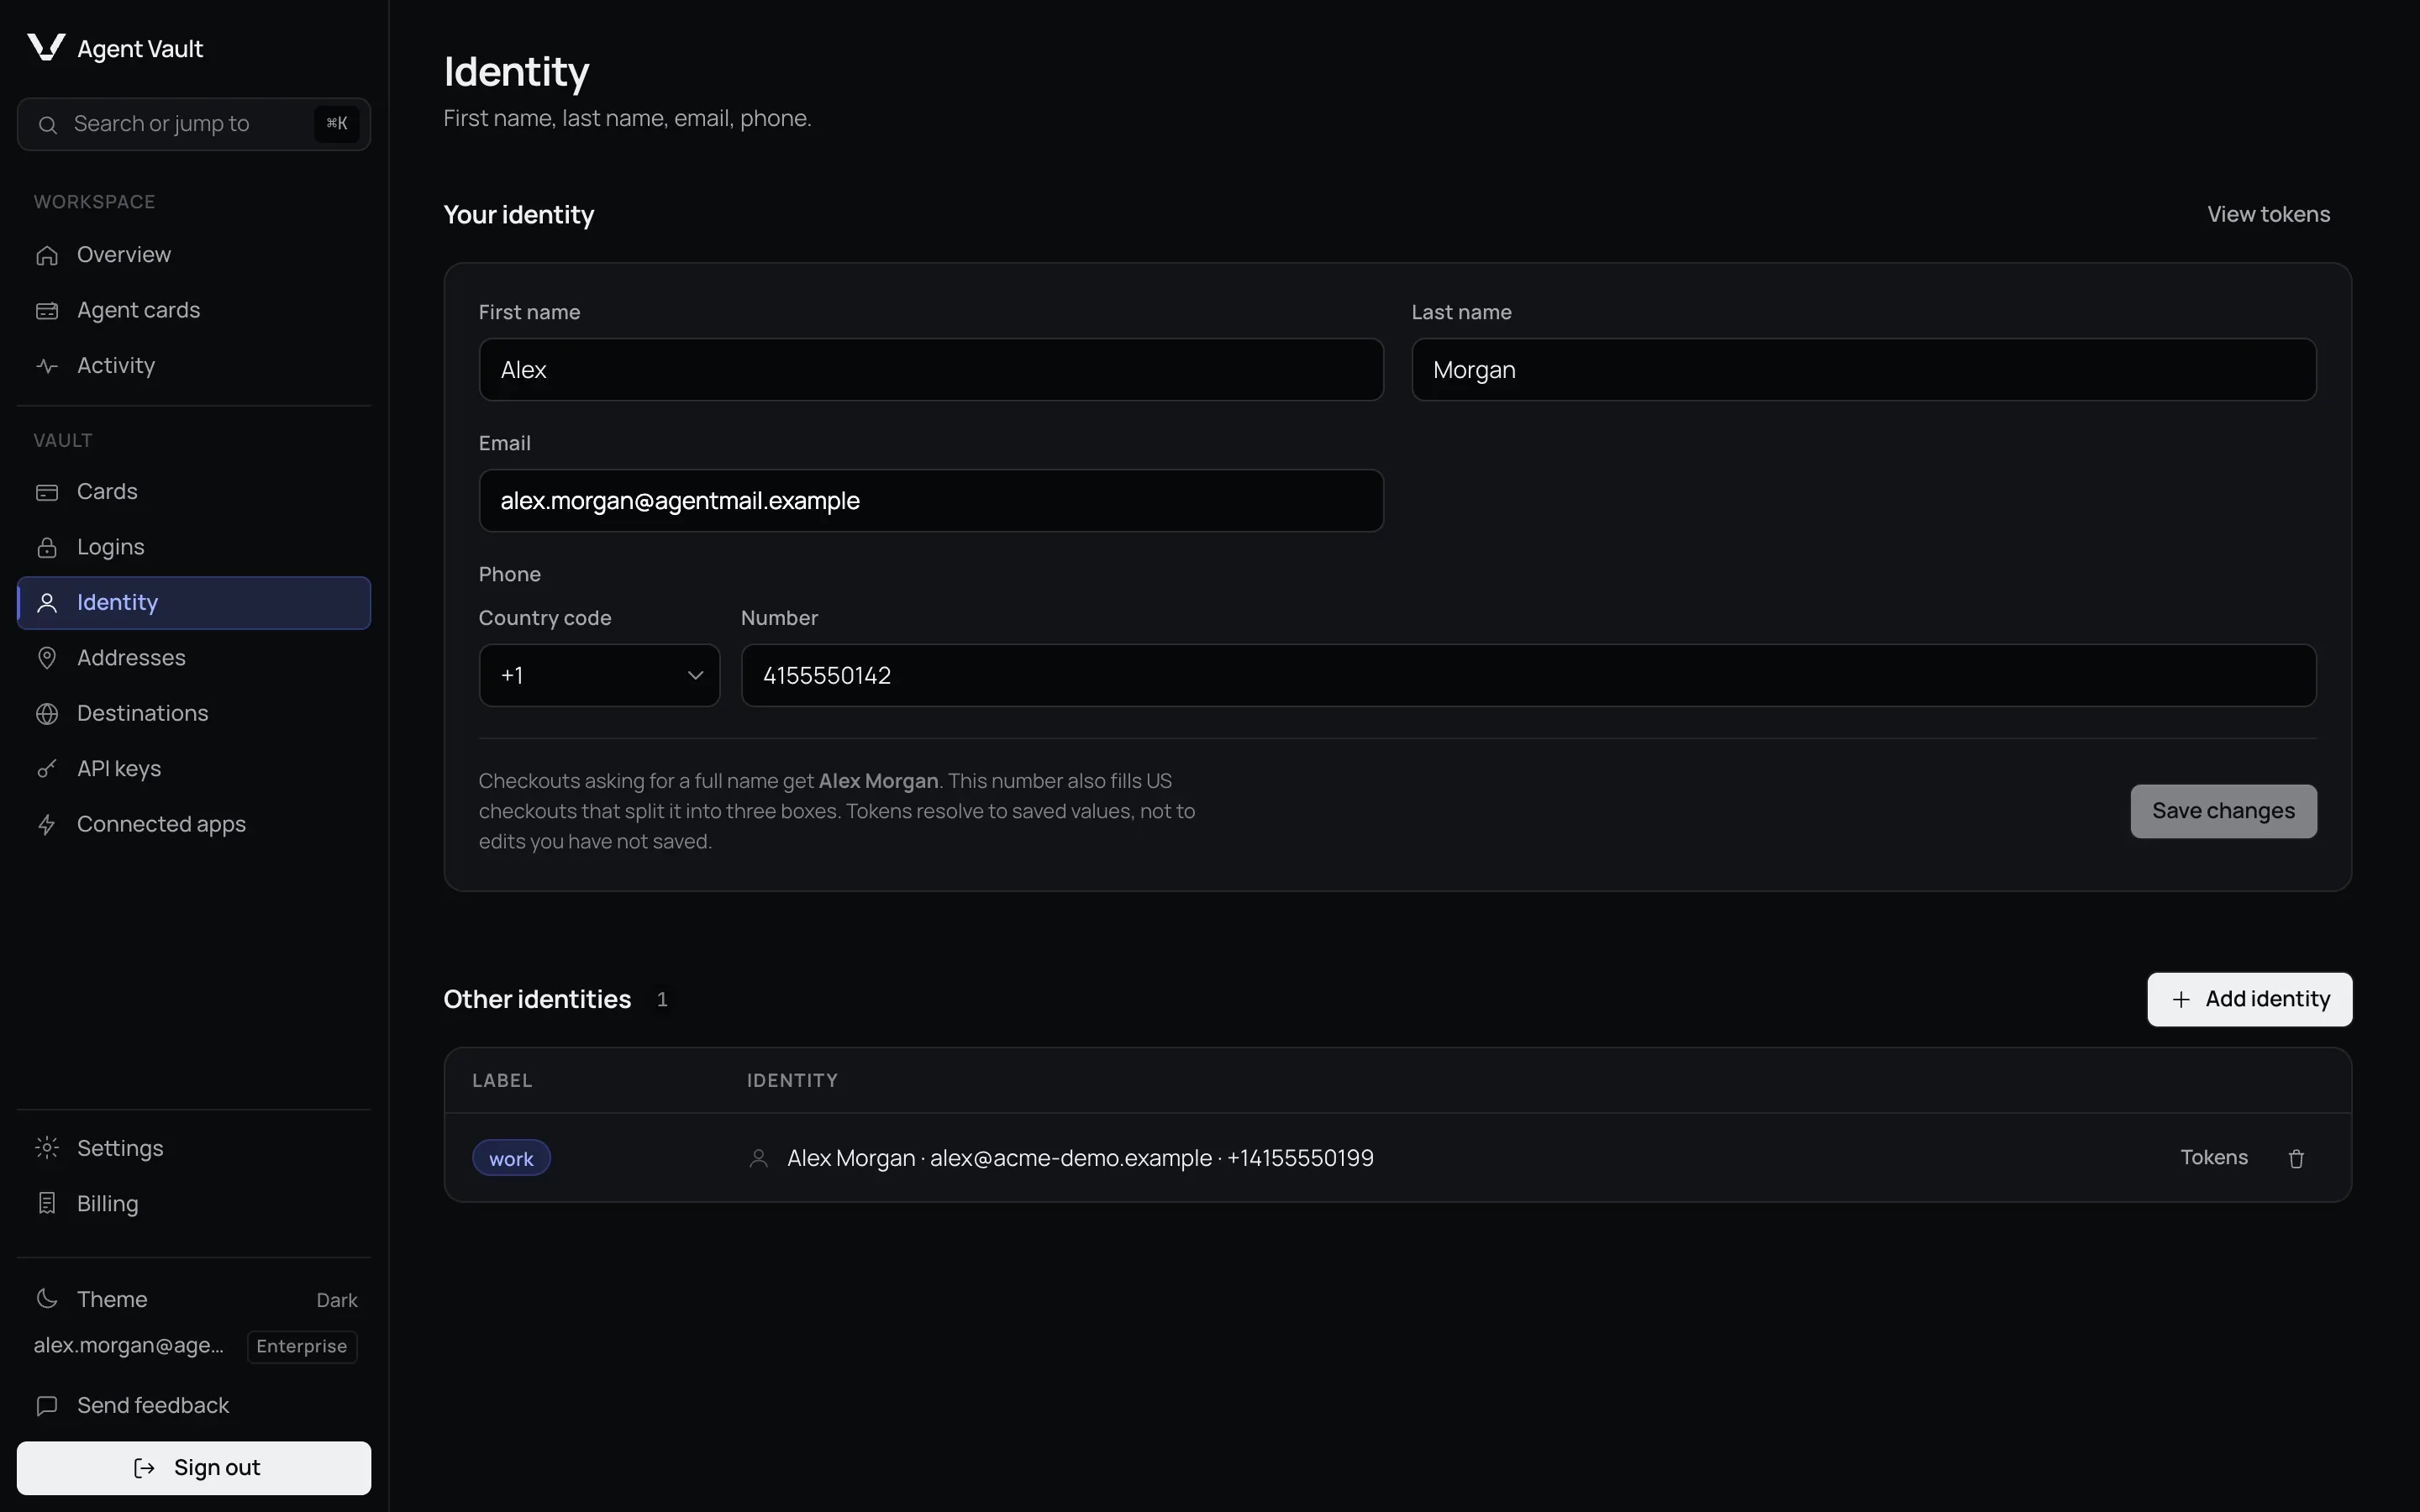
Task: Click the Cards icon in Vault section
Action: 47,492
